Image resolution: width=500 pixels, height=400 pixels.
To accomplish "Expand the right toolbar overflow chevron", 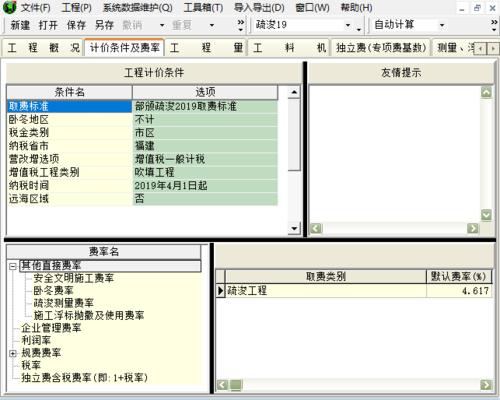I will point(494,25).
